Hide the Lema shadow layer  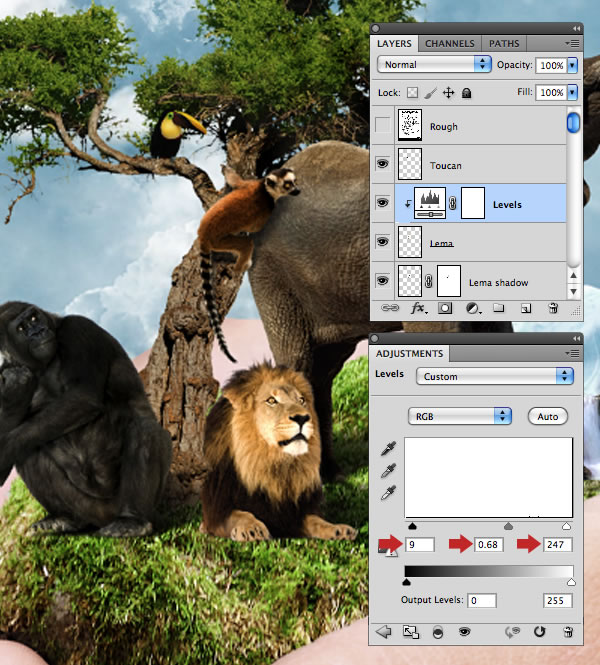point(382,281)
